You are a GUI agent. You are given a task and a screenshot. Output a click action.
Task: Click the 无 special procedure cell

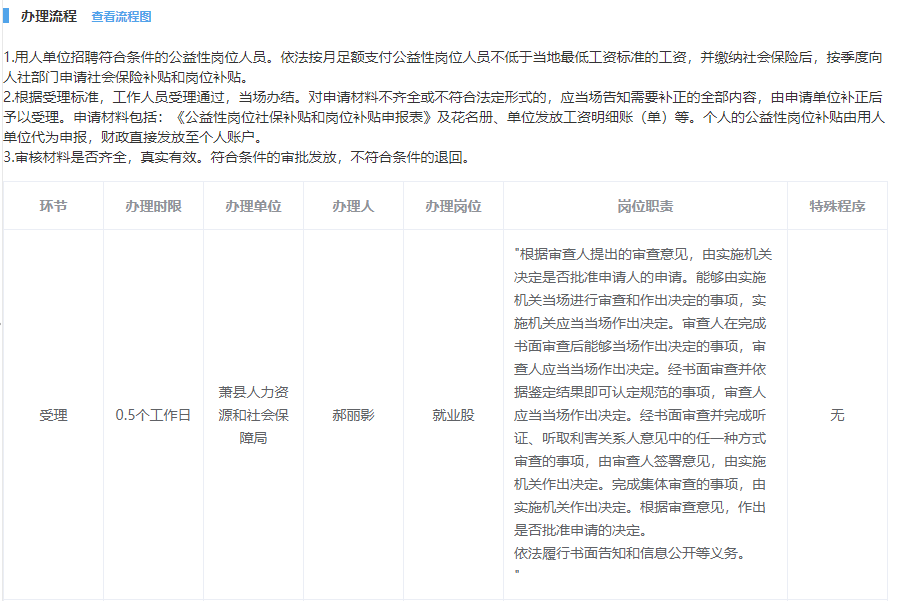point(837,415)
